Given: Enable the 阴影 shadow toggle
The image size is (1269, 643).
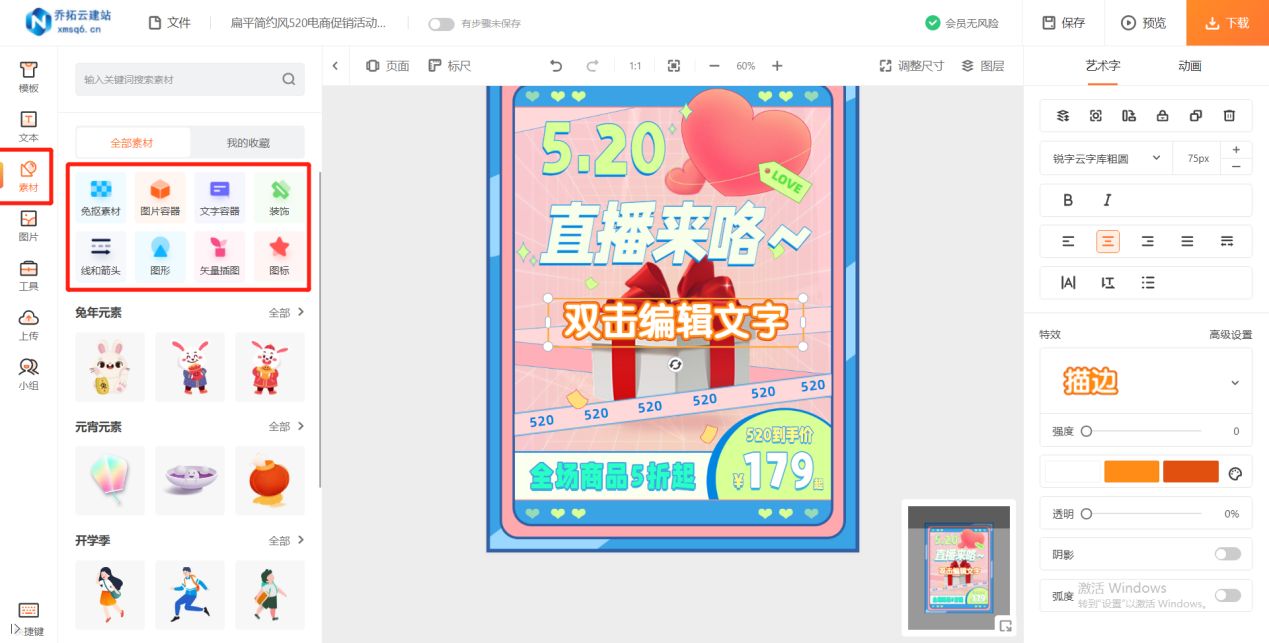Looking at the screenshot, I should click(x=1227, y=553).
